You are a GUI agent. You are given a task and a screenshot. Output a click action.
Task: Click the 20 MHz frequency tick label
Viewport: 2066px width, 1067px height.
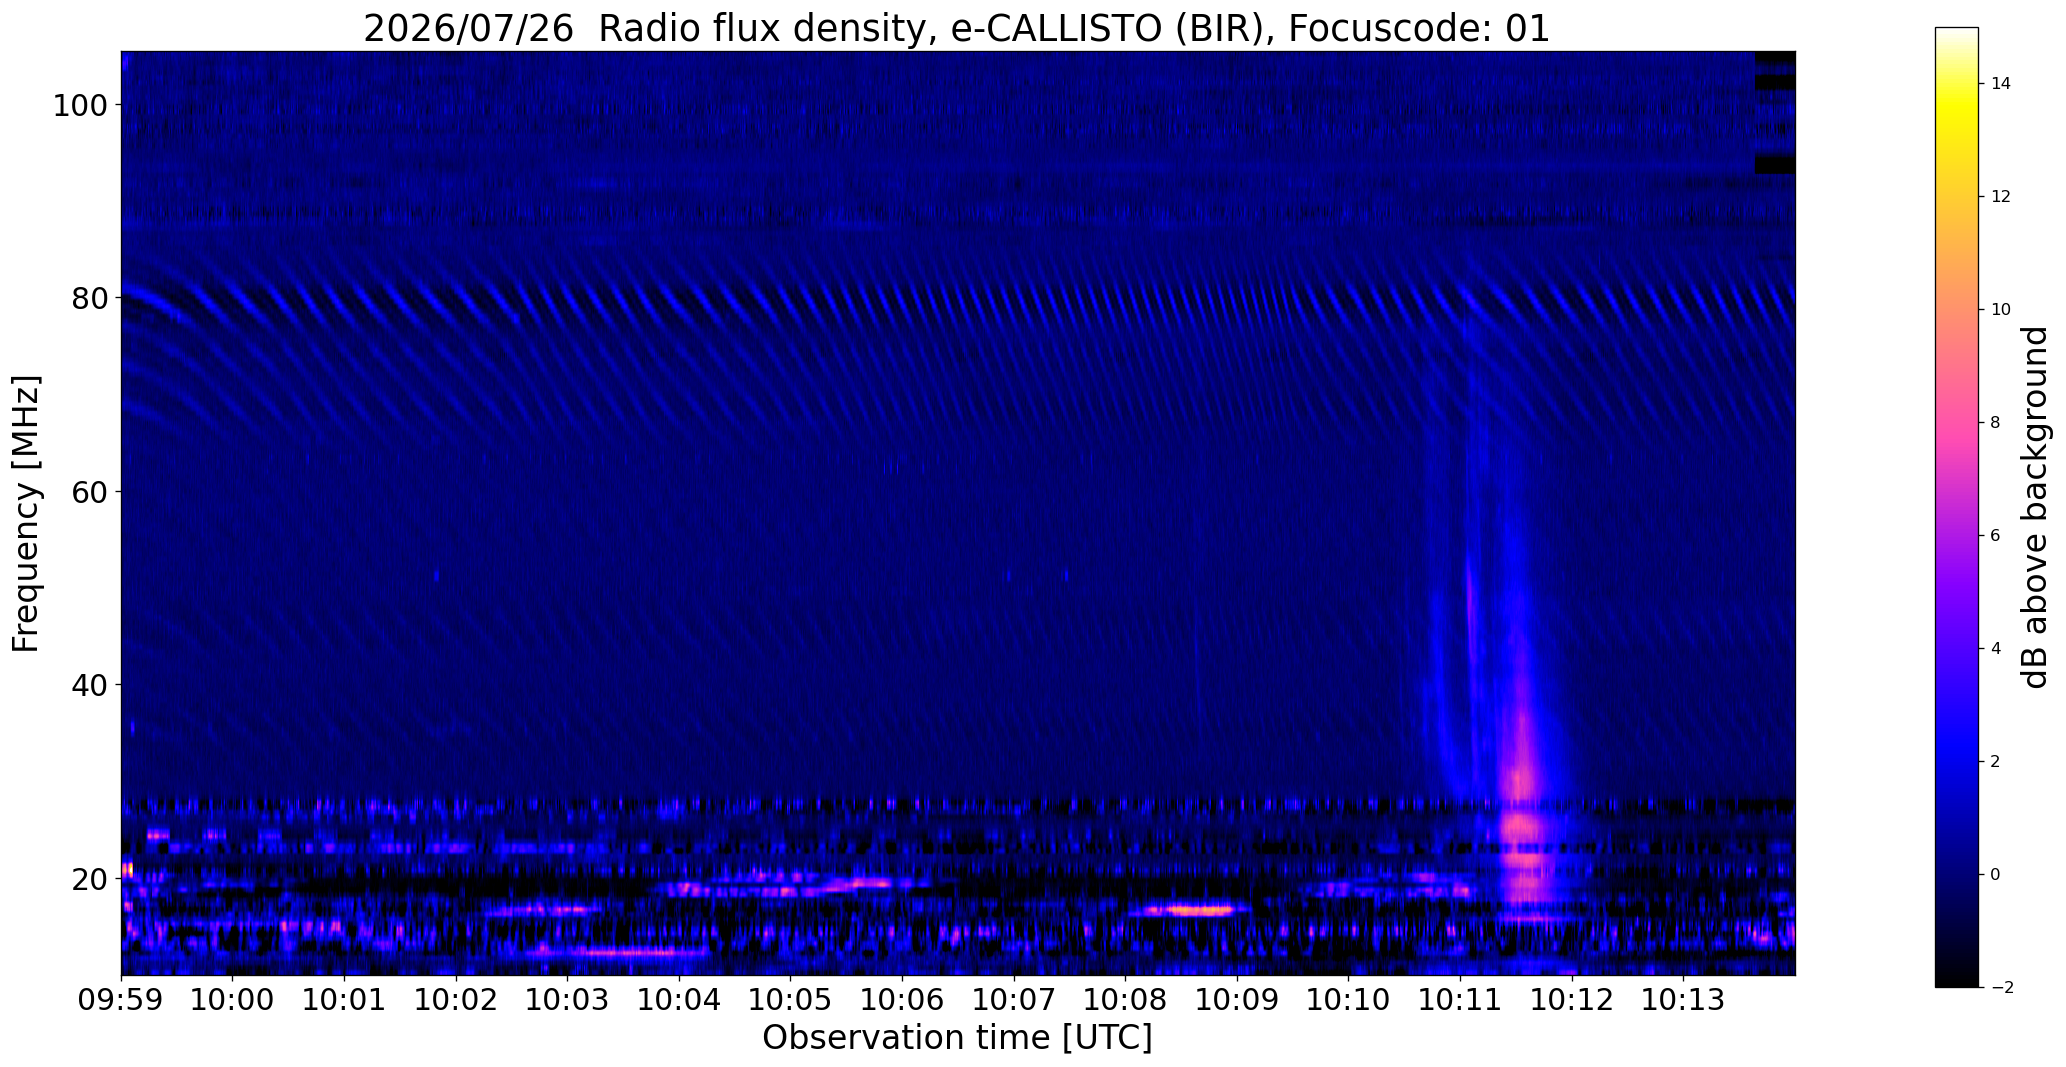pos(90,878)
